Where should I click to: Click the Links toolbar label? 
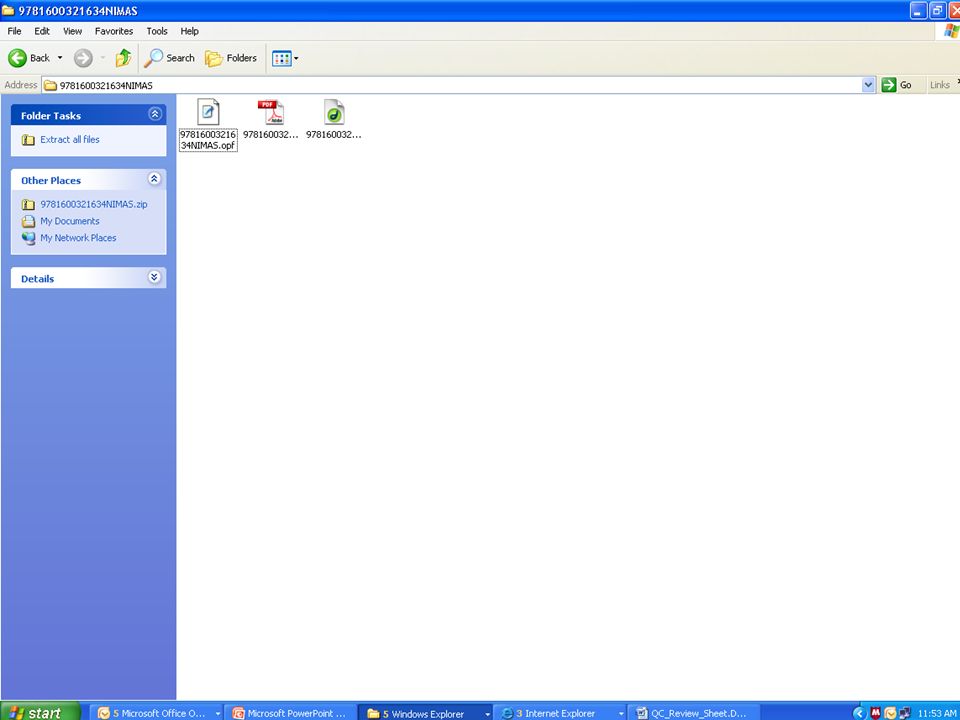(x=940, y=85)
